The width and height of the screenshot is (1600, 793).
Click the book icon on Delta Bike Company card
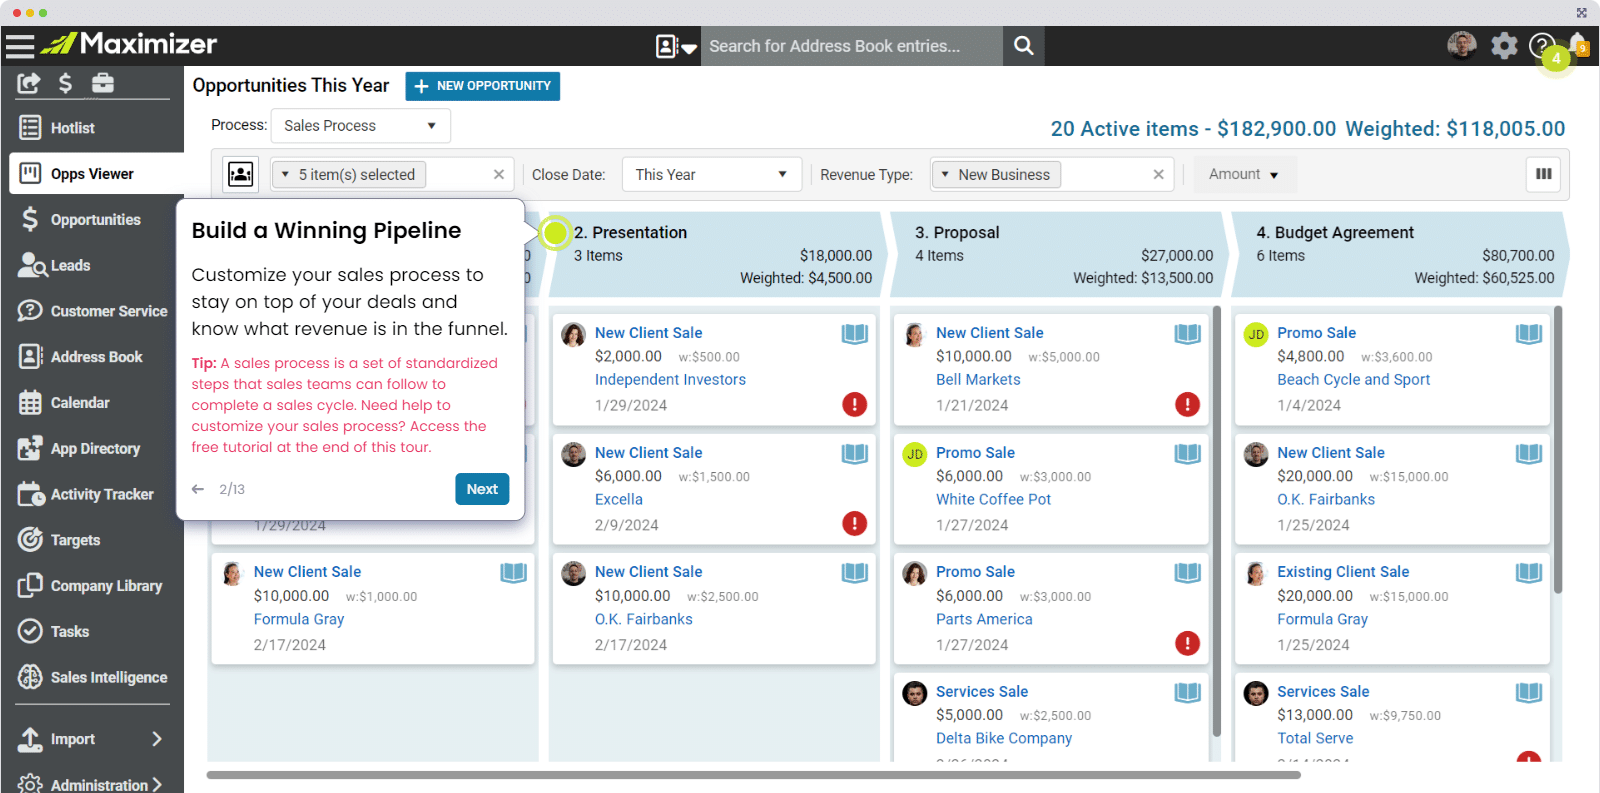(1188, 692)
